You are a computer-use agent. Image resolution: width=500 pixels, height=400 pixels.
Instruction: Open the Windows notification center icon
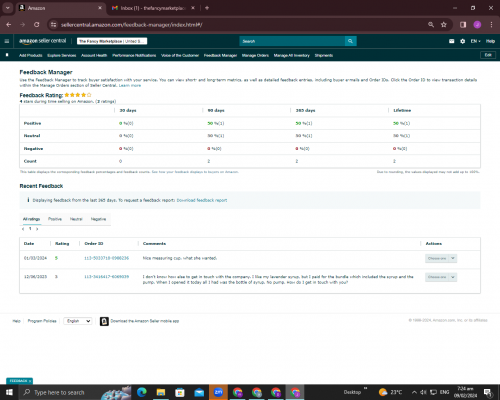(488, 392)
